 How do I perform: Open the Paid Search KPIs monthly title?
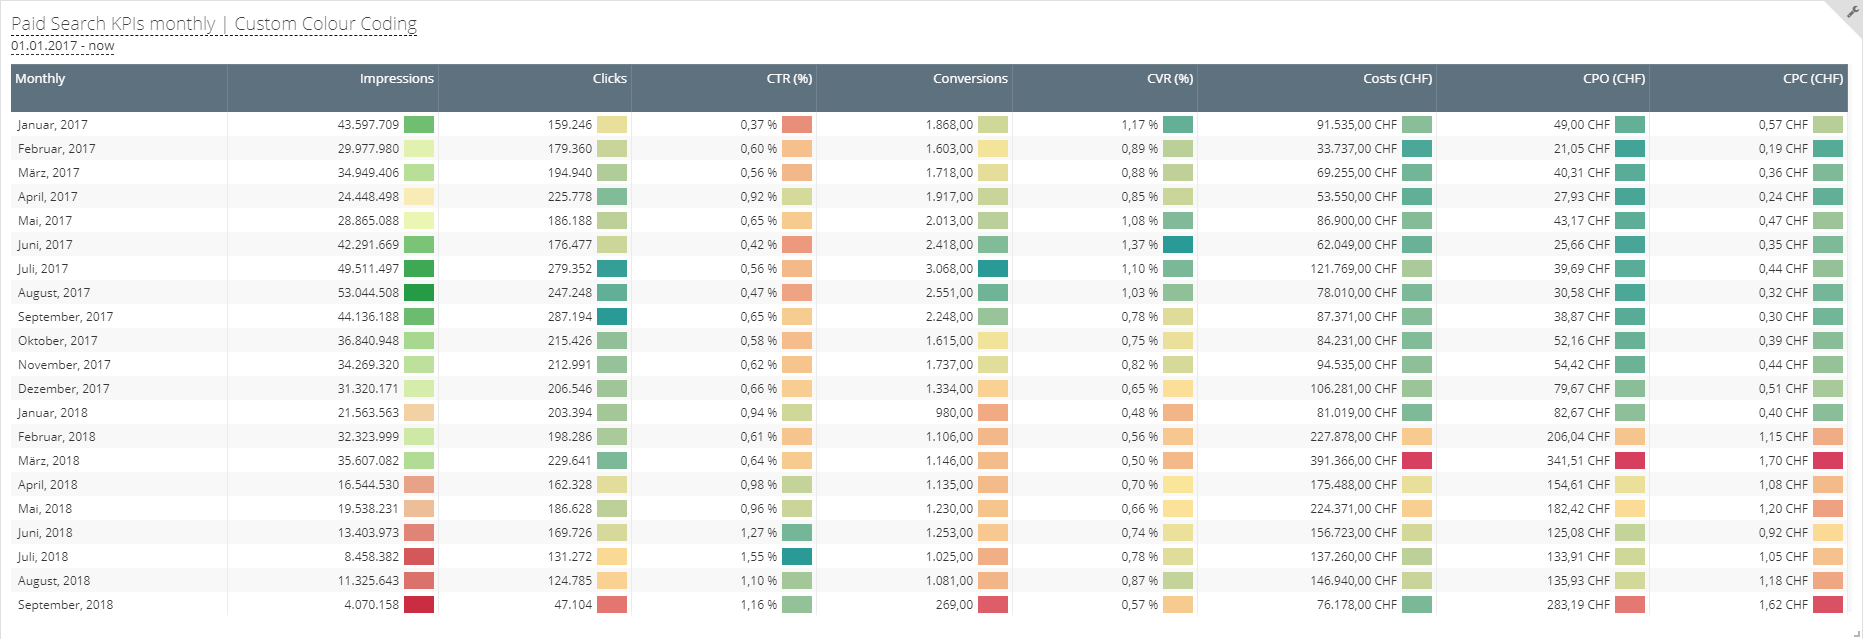click(x=213, y=23)
